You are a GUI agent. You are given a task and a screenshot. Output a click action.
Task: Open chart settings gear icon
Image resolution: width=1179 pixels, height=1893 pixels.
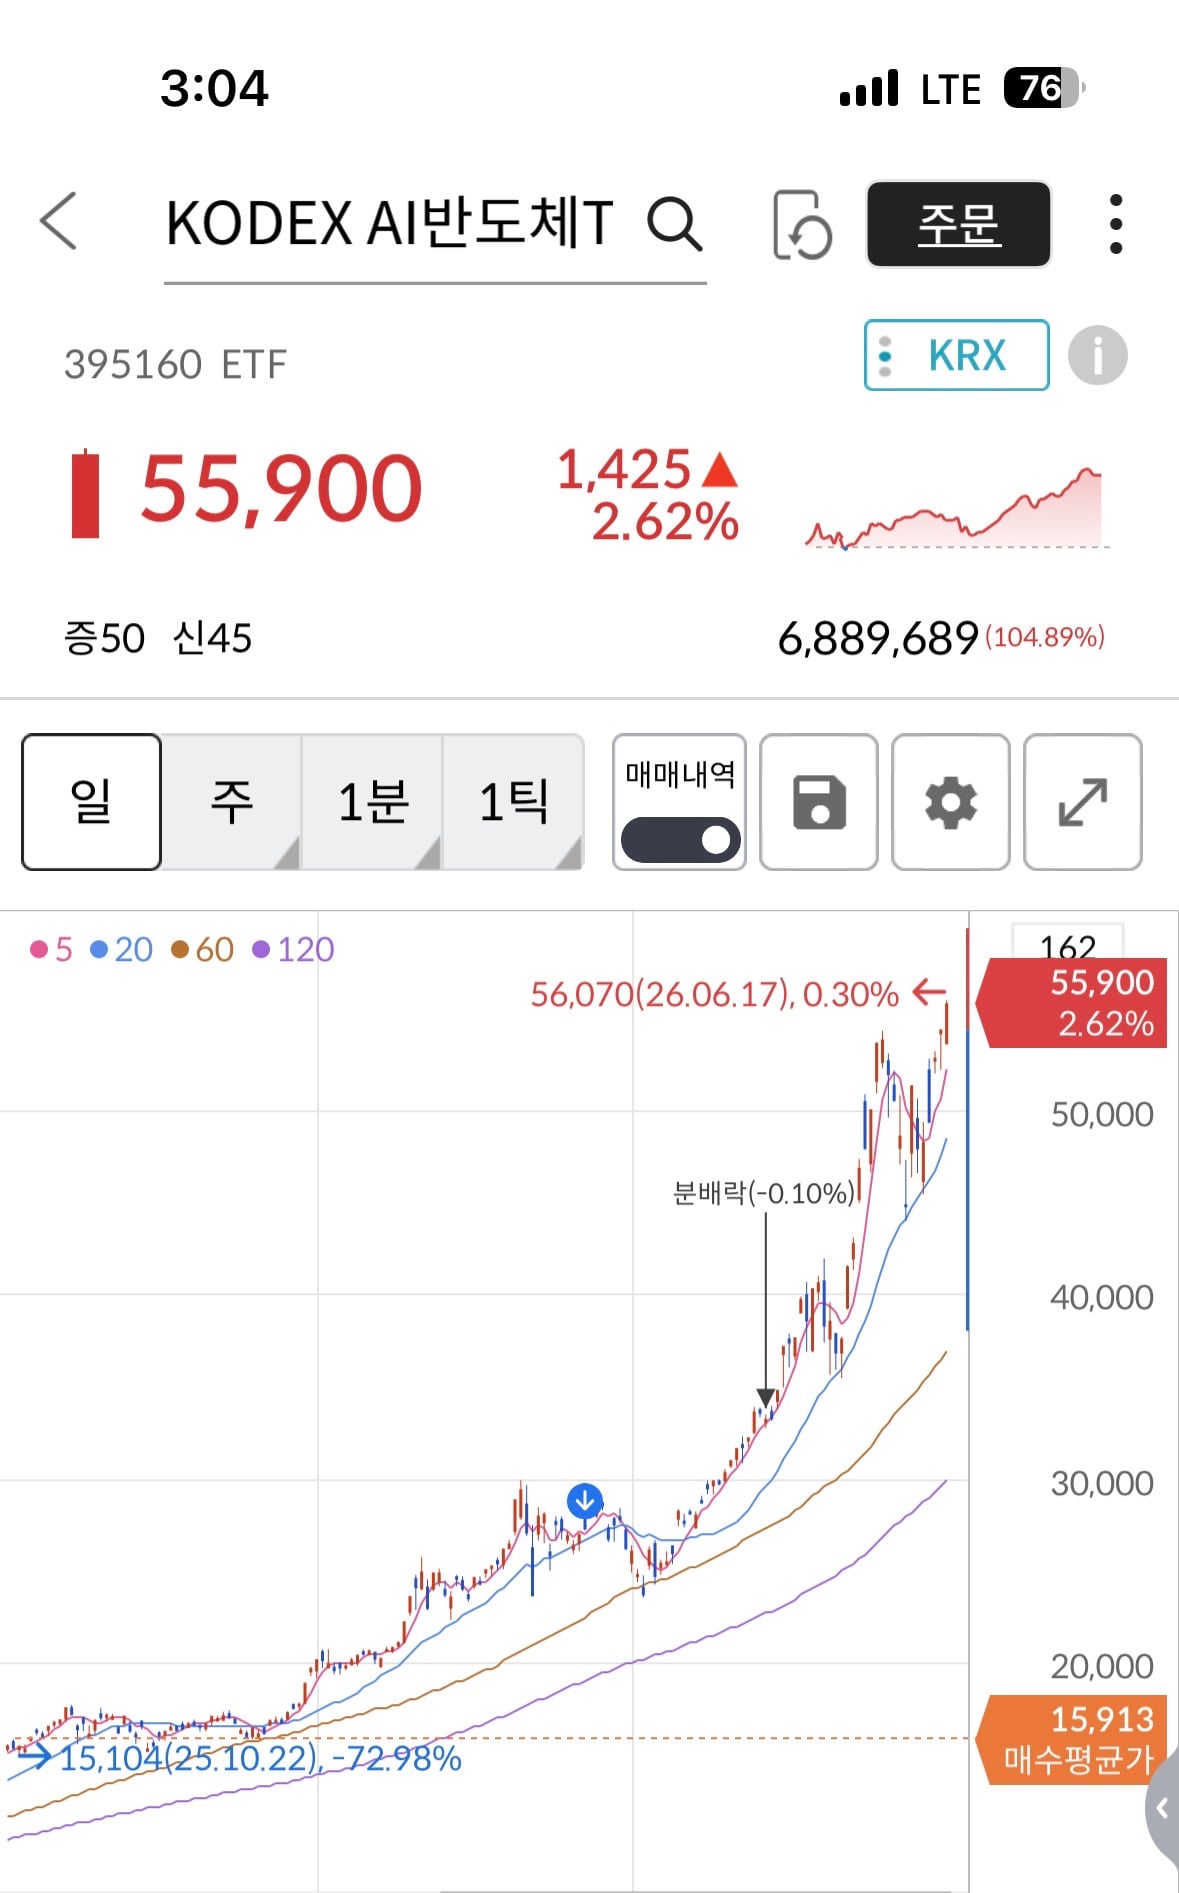pyautogui.click(x=950, y=802)
